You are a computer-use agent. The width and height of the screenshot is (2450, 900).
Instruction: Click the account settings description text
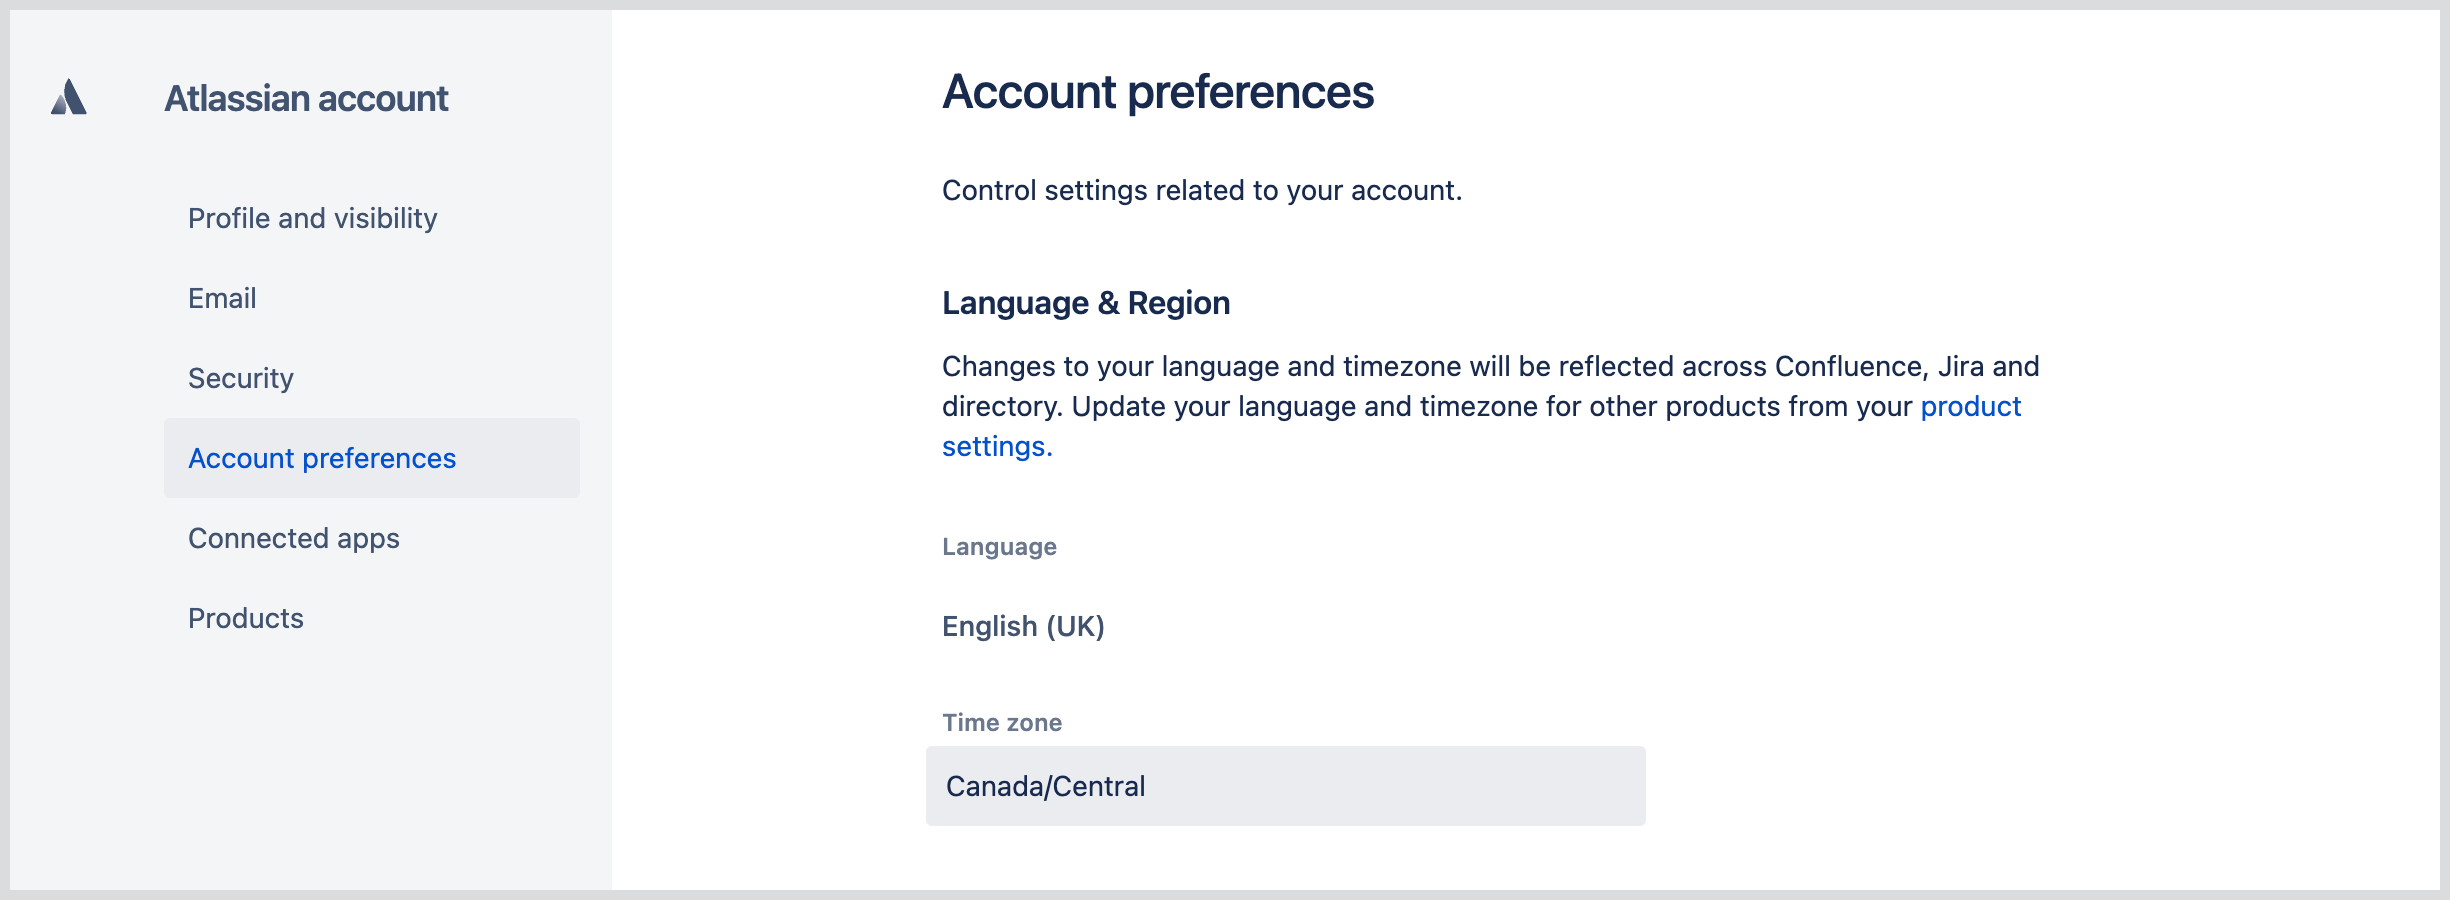coord(1200,189)
